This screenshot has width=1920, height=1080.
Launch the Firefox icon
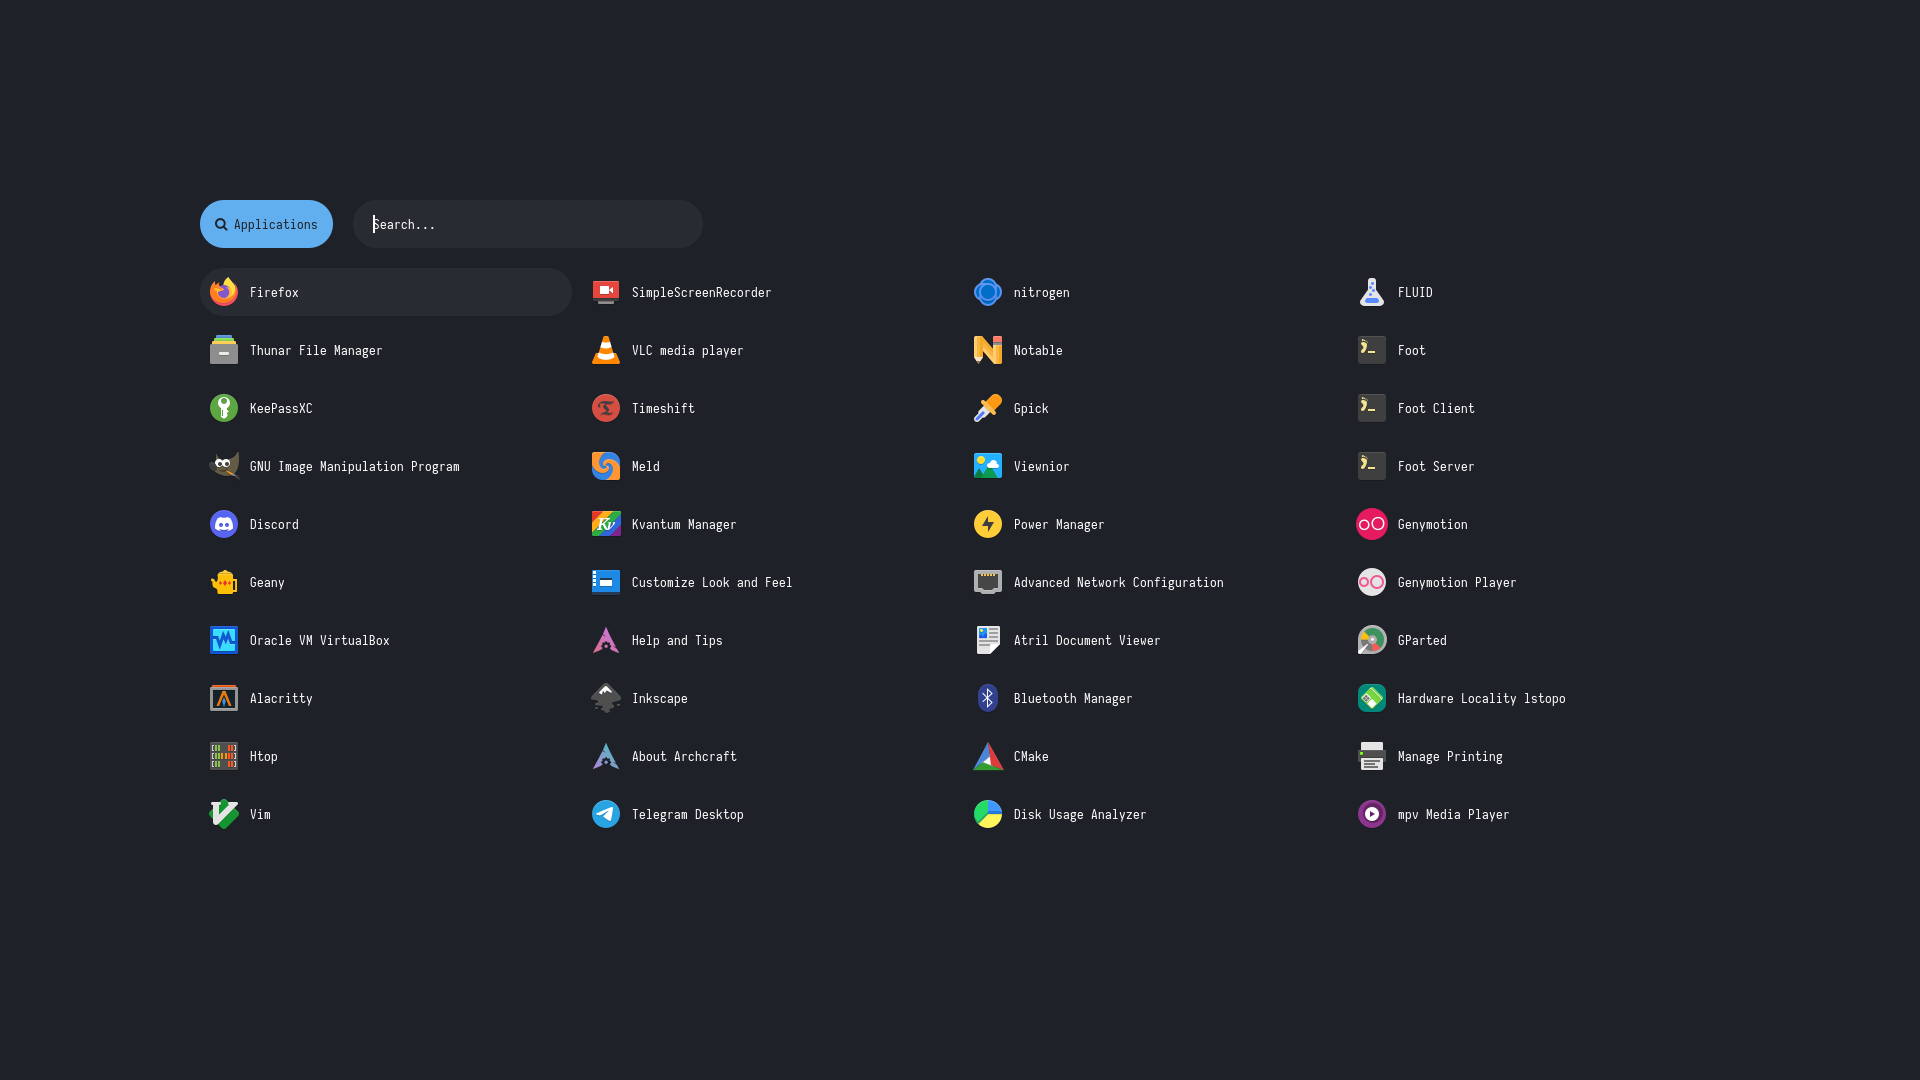click(224, 292)
